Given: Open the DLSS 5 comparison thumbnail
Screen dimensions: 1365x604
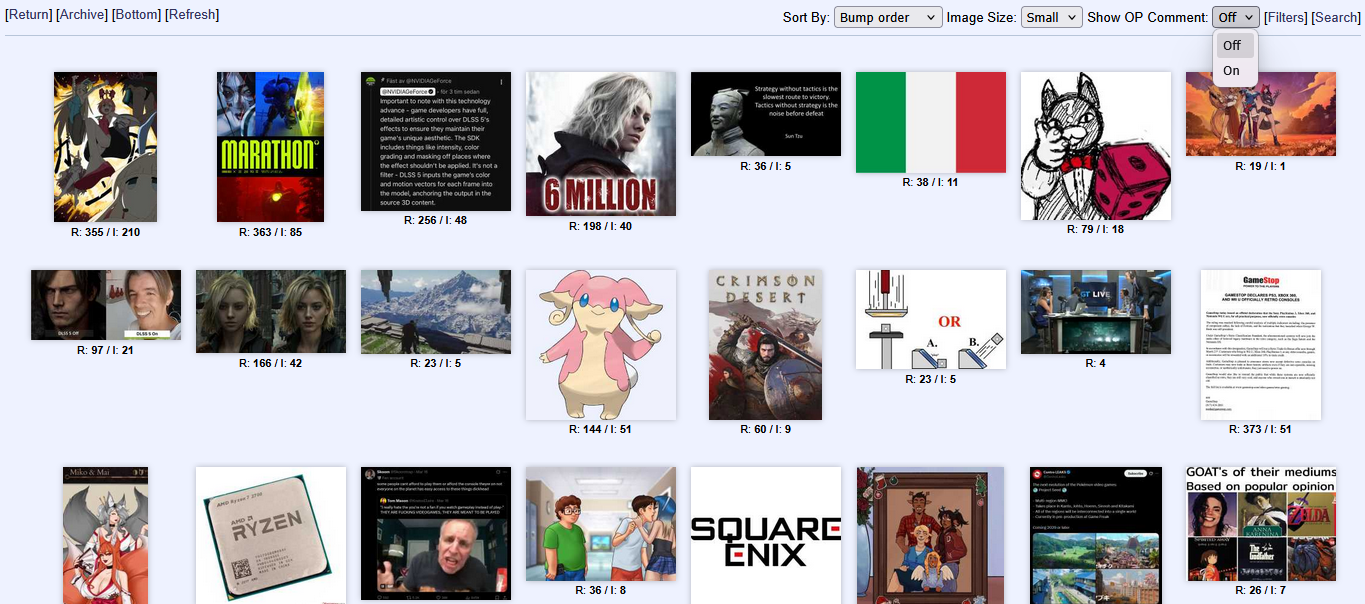Looking at the screenshot, I should coord(106,305).
